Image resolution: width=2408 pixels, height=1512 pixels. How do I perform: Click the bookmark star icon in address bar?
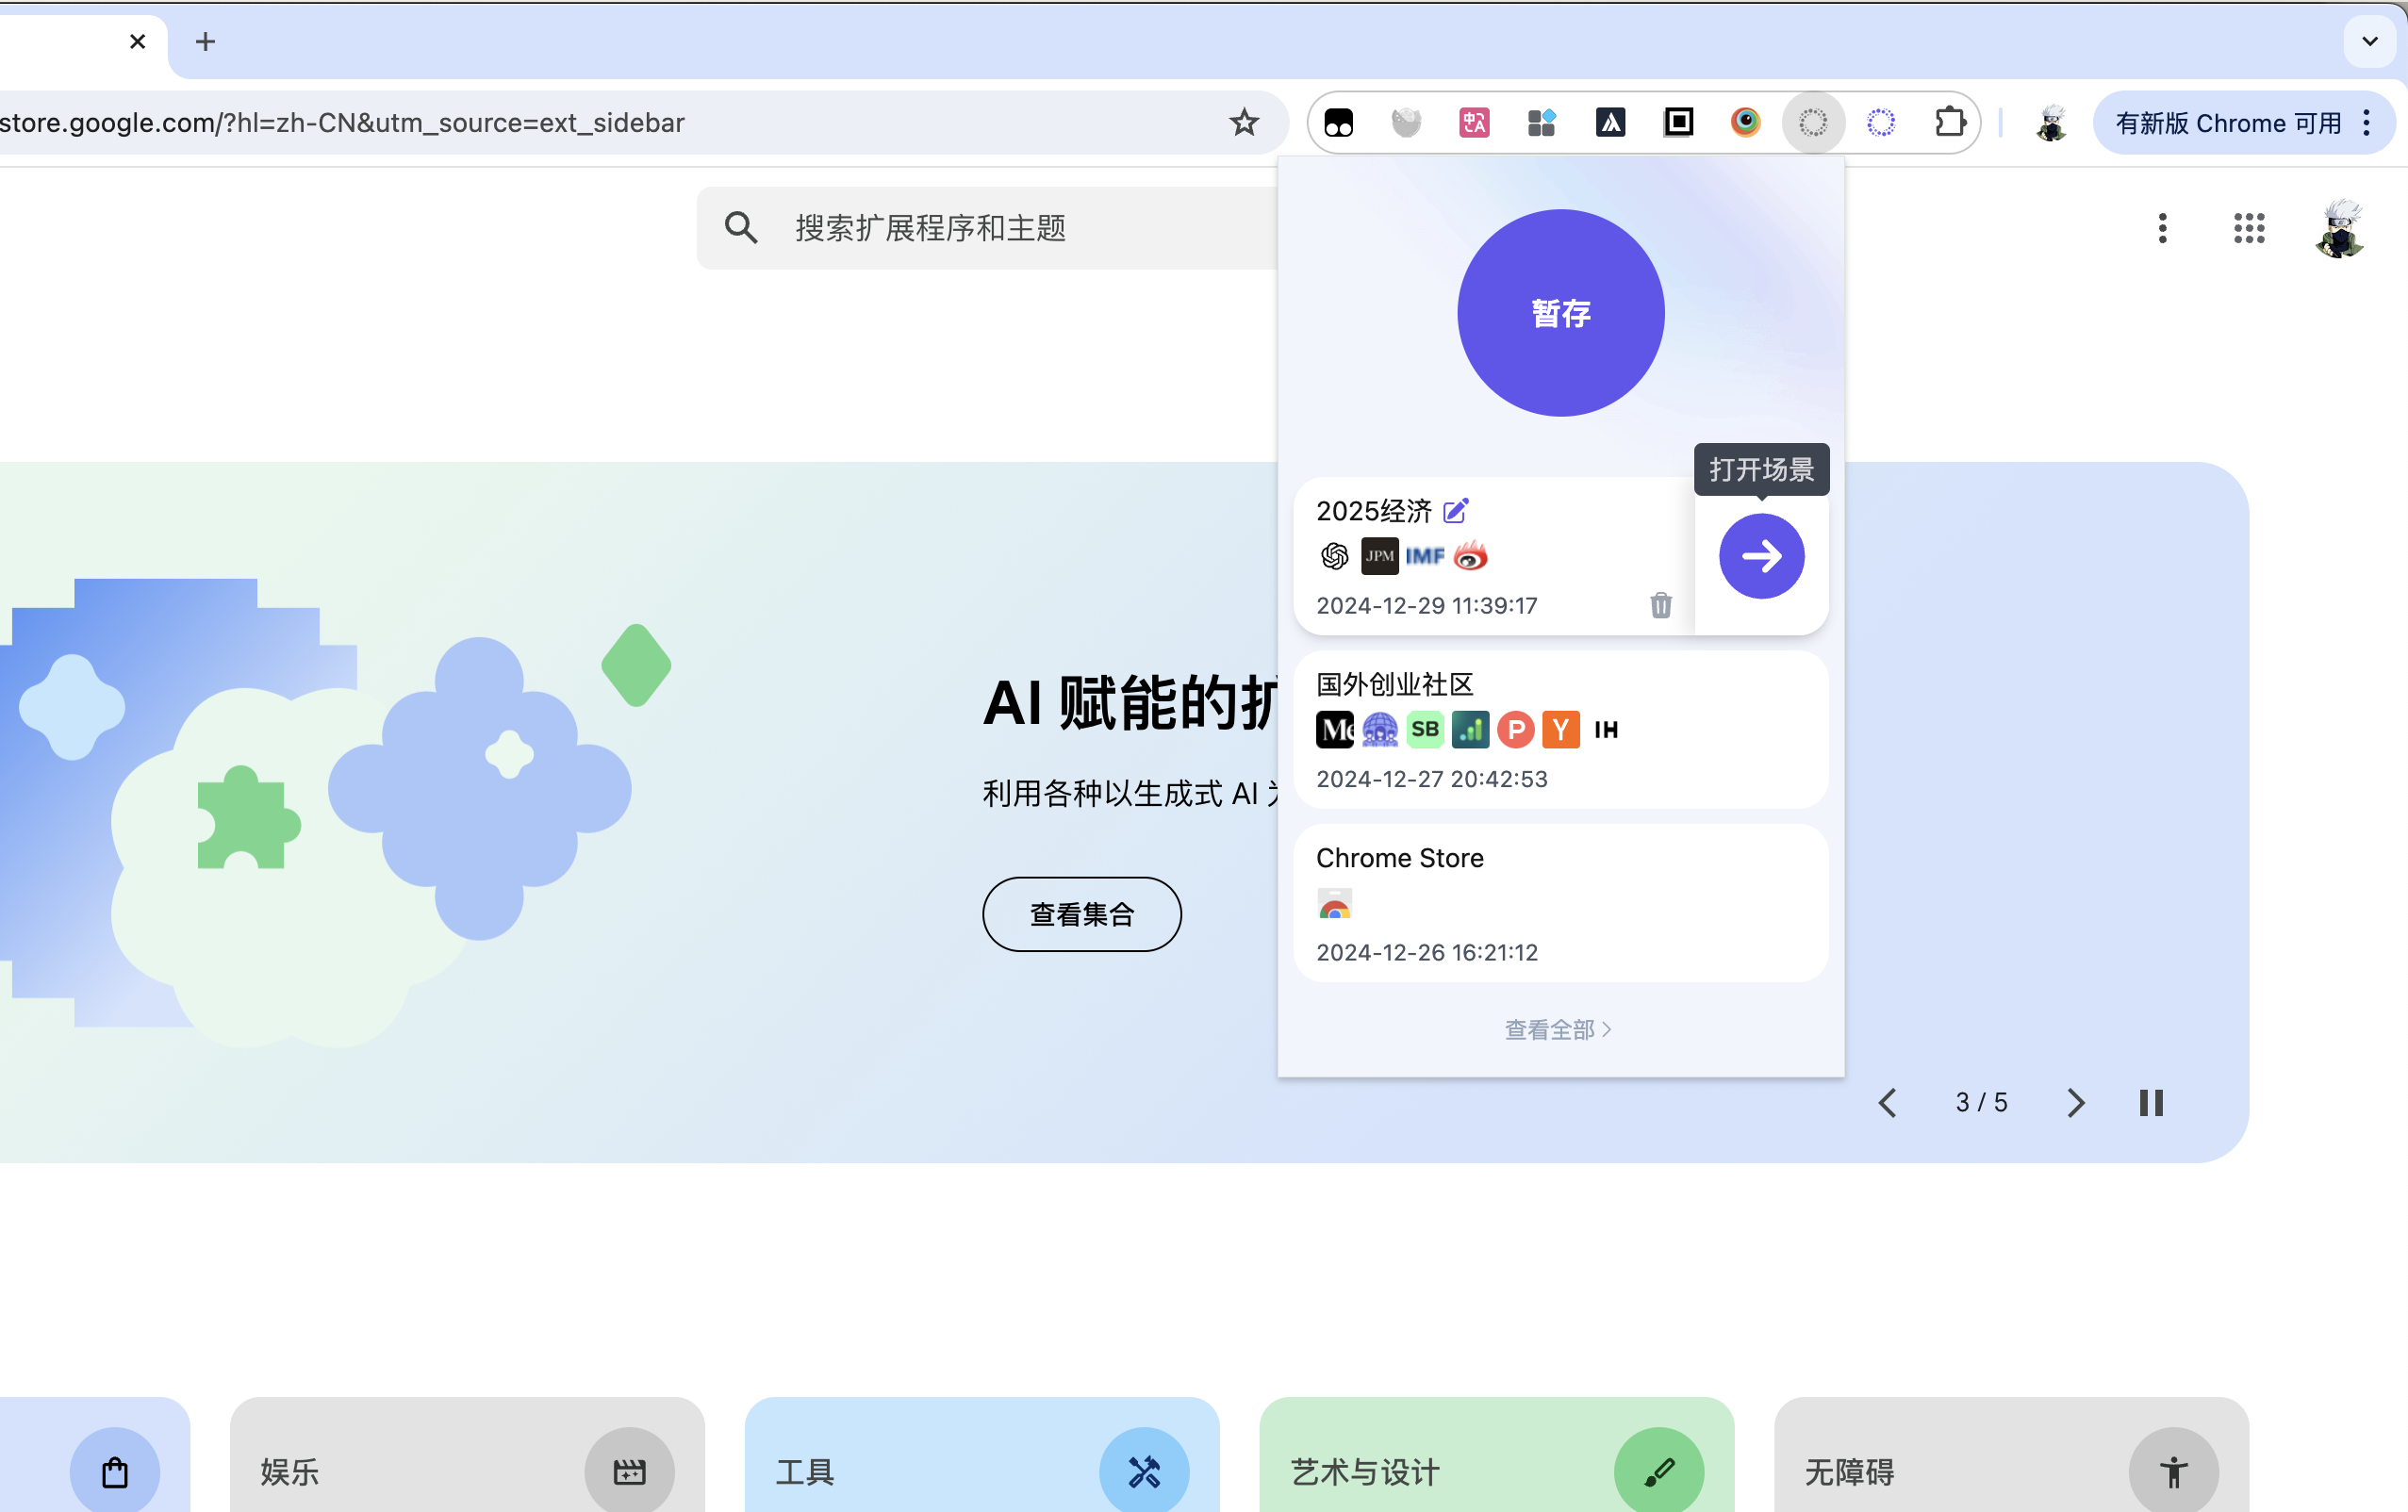[1244, 122]
